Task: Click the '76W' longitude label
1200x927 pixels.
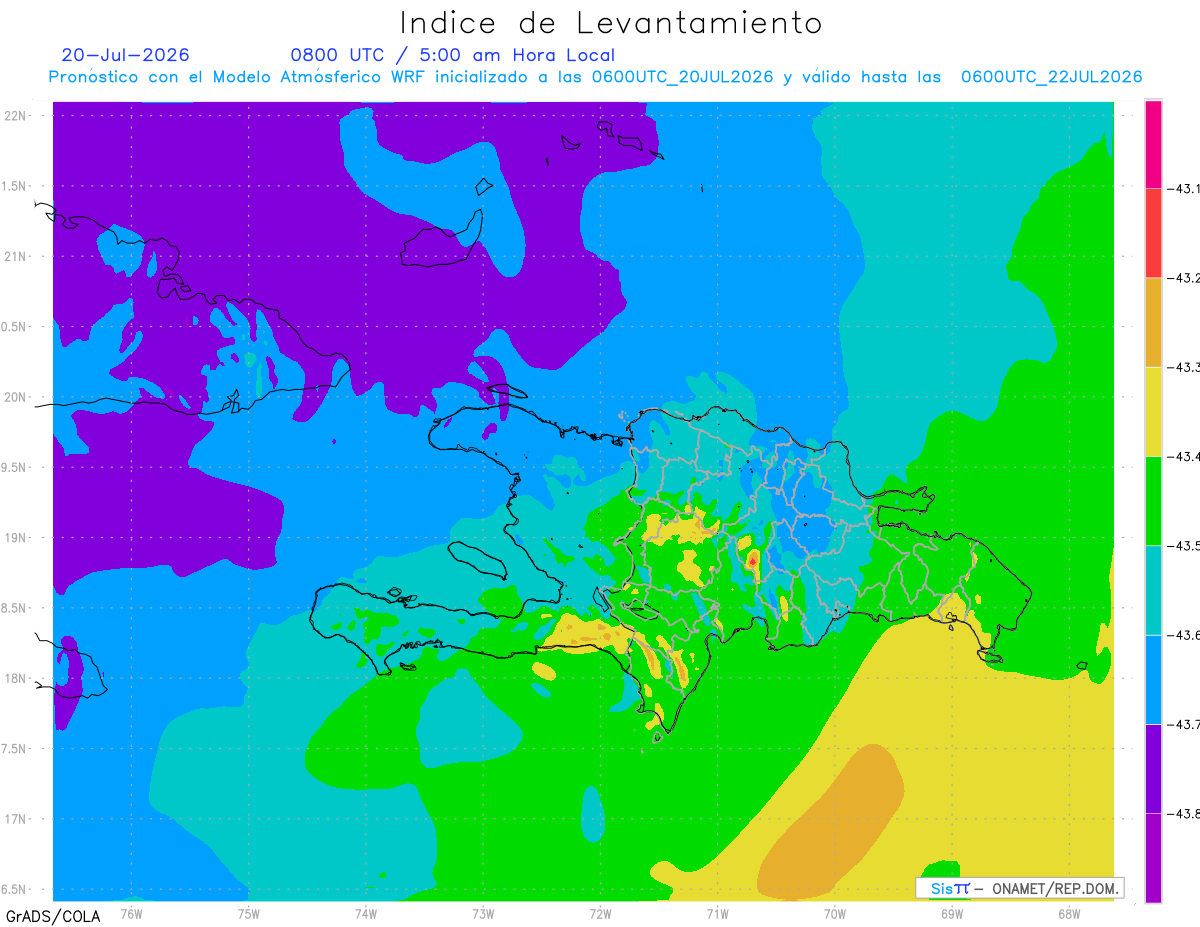Action: pyautogui.click(x=131, y=912)
